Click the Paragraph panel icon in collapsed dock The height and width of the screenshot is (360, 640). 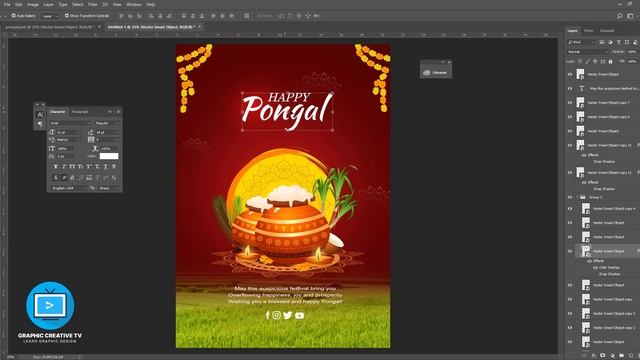point(40,124)
